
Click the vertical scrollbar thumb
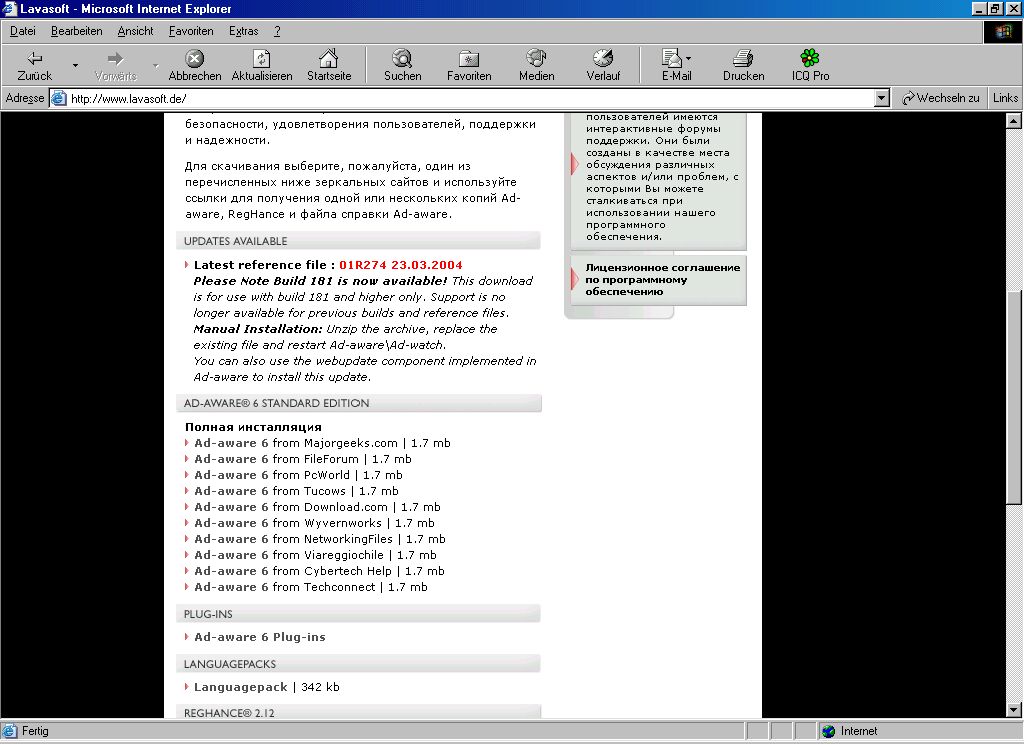(x=1013, y=396)
